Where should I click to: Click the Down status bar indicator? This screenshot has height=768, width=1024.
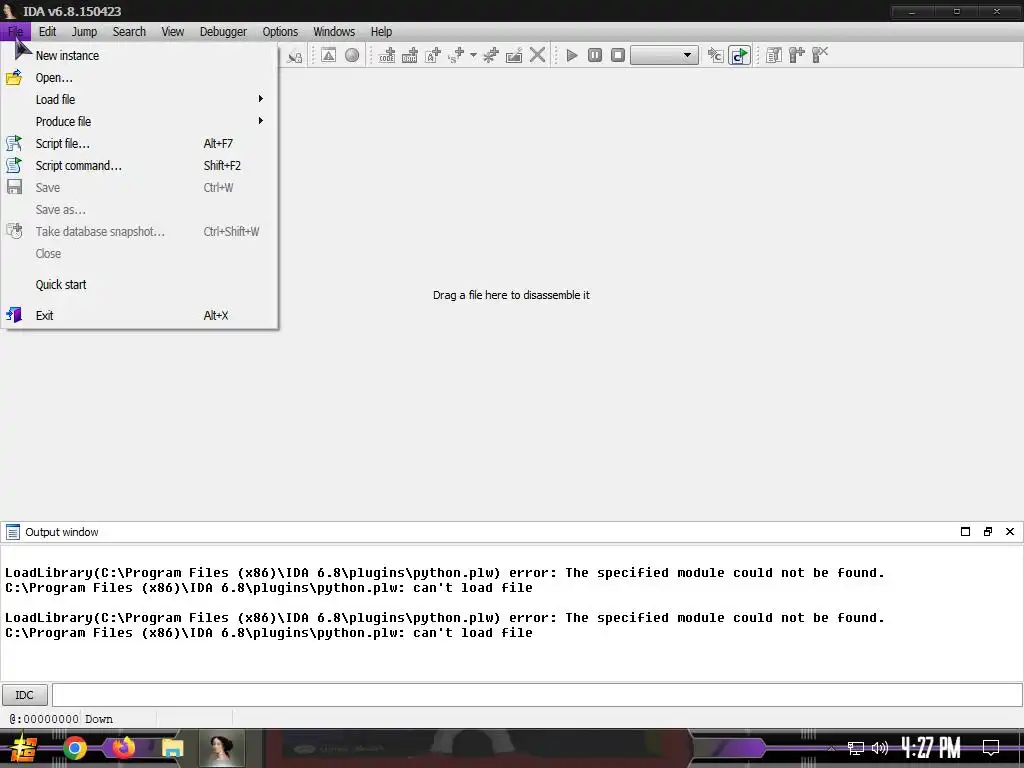pyautogui.click(x=99, y=719)
